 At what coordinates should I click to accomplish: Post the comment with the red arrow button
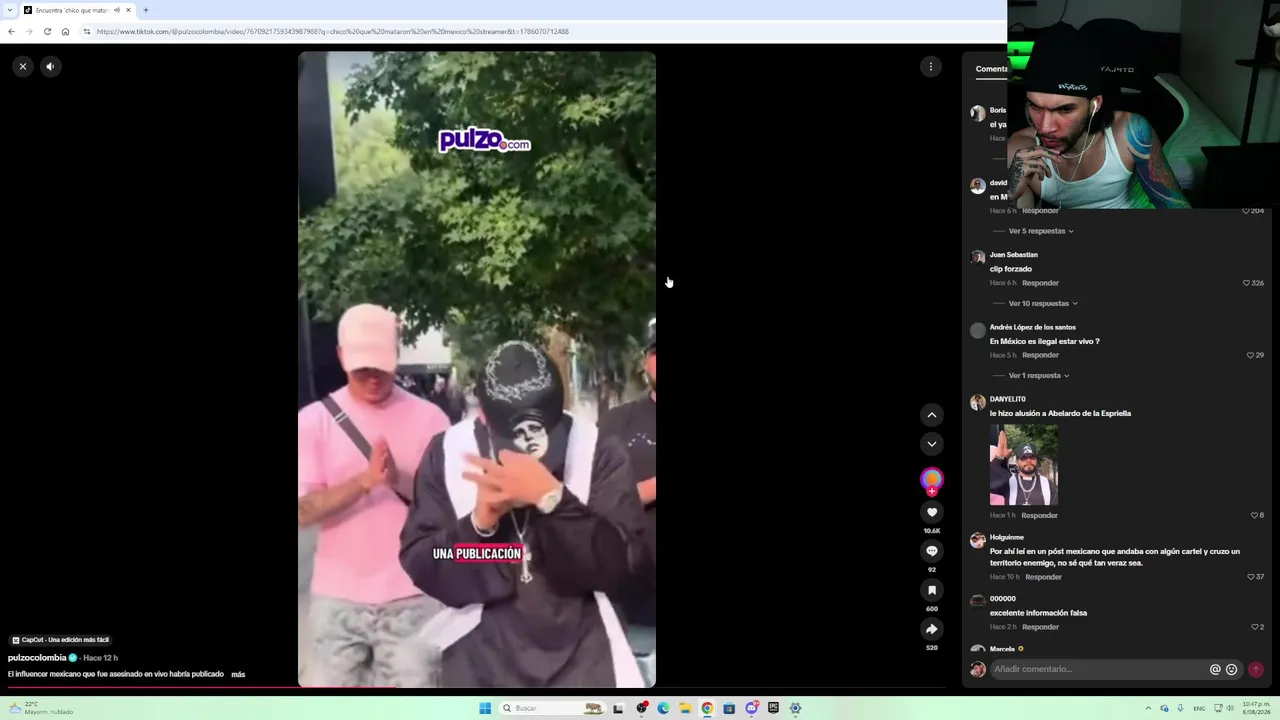[1256, 670]
